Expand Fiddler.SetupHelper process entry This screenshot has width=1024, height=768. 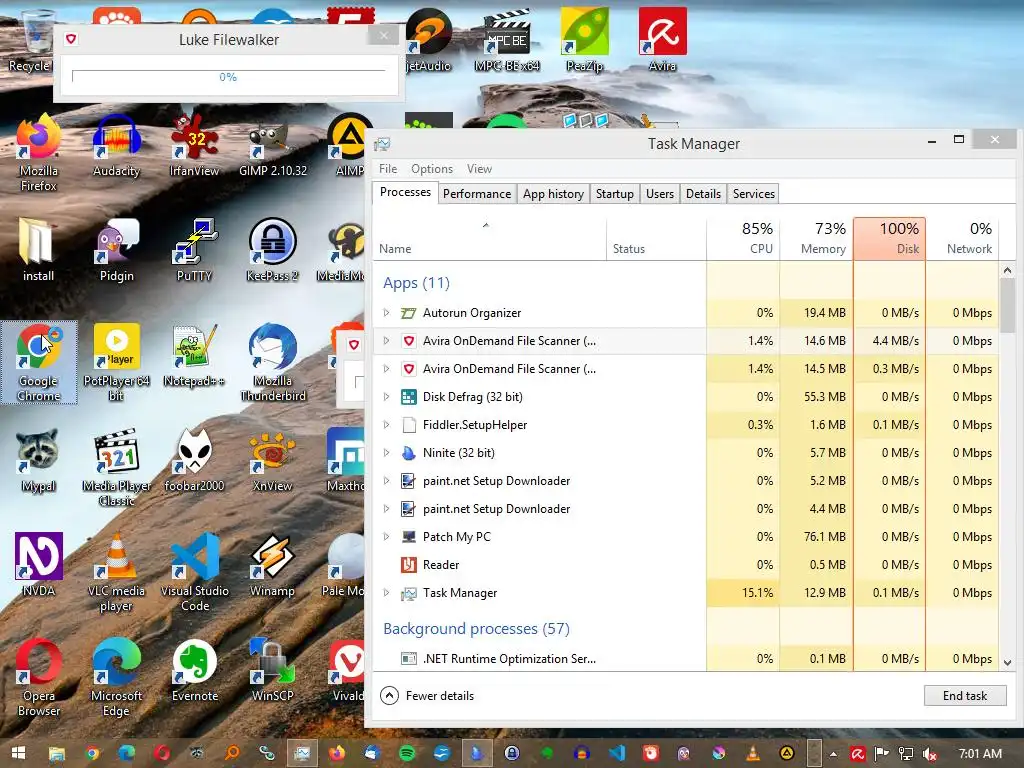click(386, 425)
